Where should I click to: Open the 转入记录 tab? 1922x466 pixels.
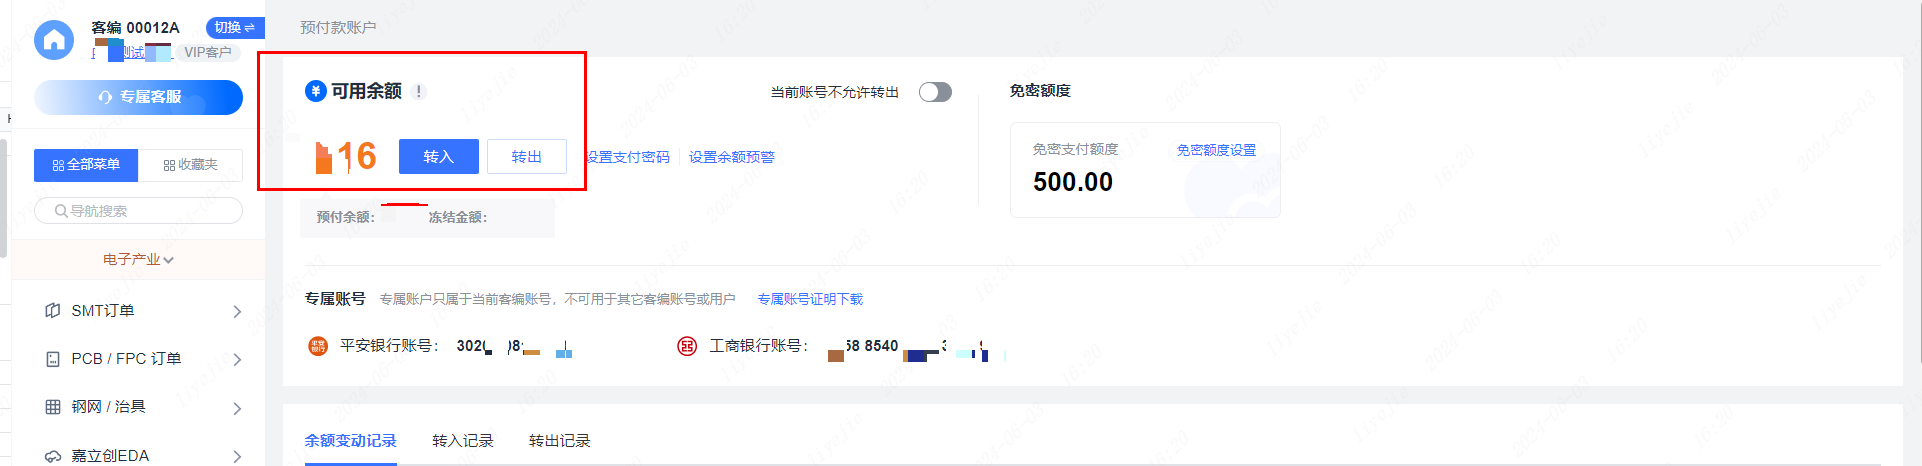point(463,441)
